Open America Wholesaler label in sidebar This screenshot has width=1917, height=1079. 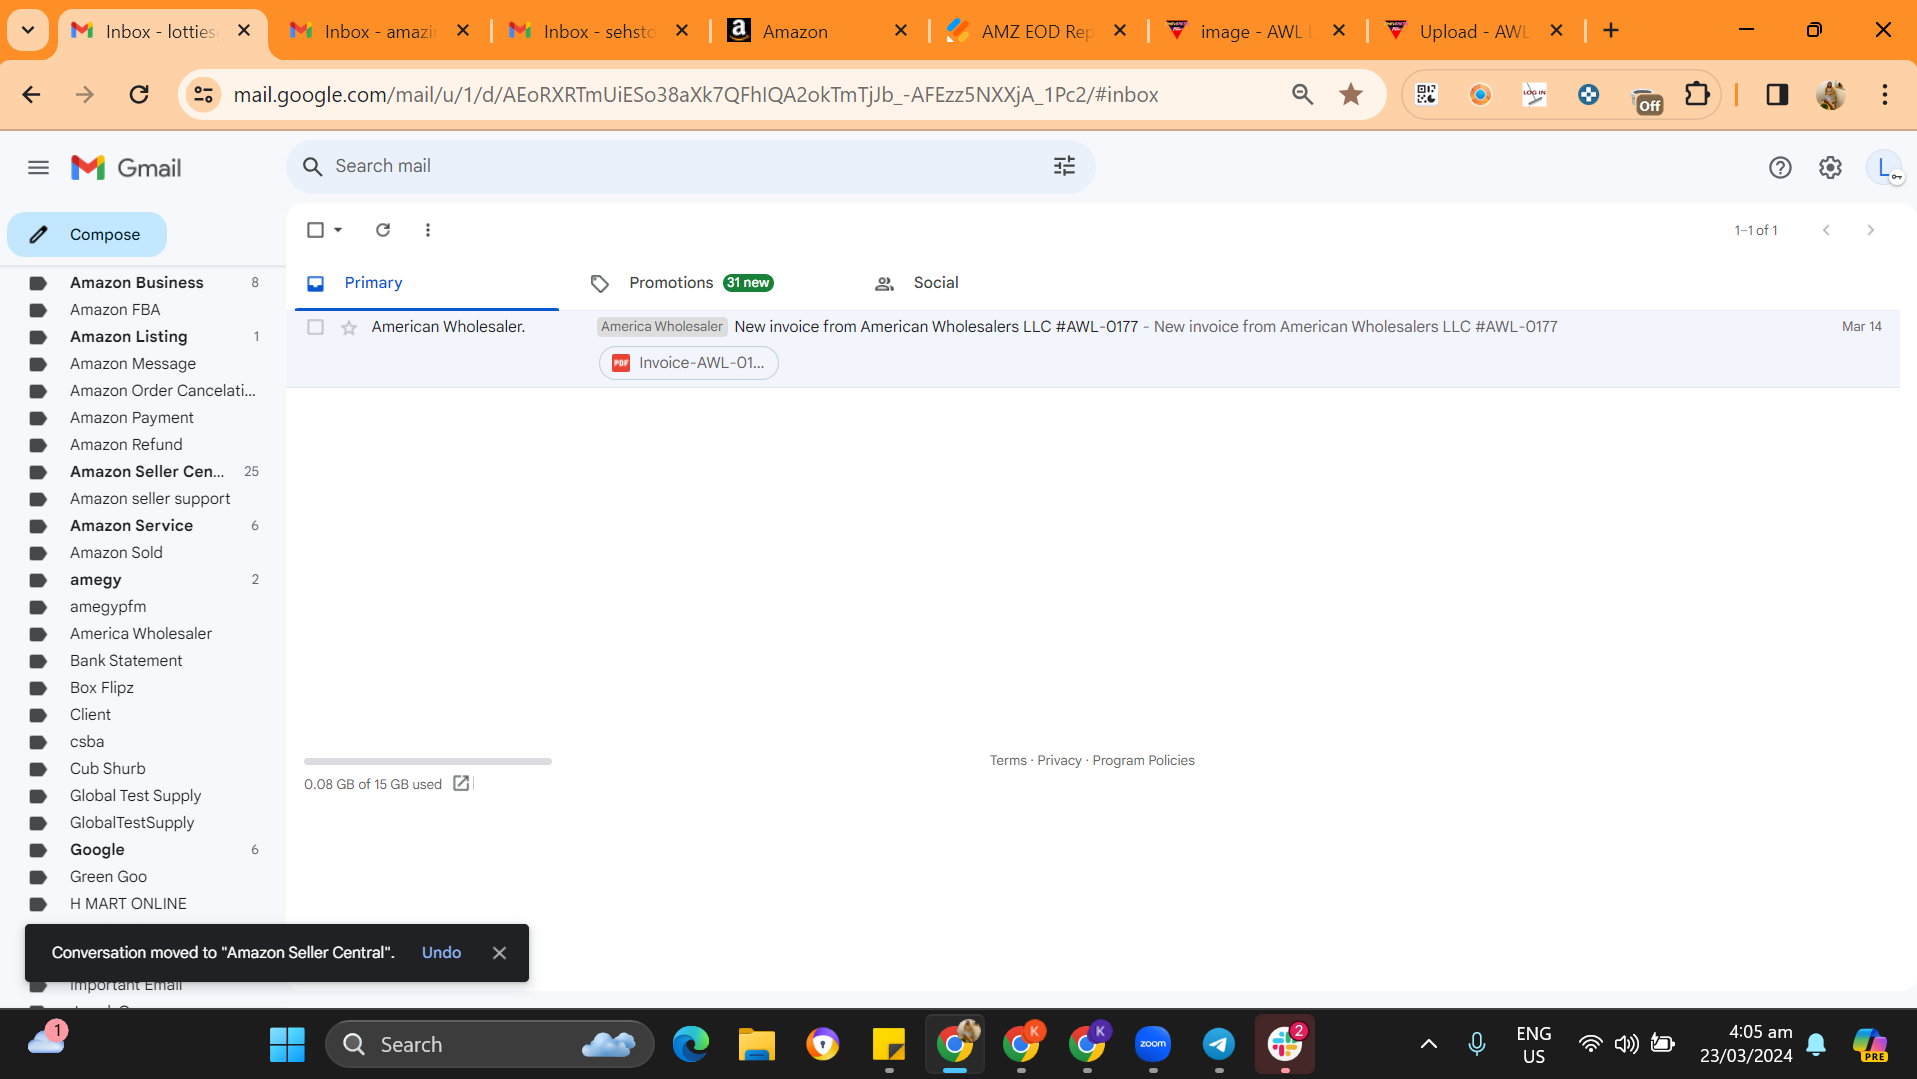[x=141, y=634]
